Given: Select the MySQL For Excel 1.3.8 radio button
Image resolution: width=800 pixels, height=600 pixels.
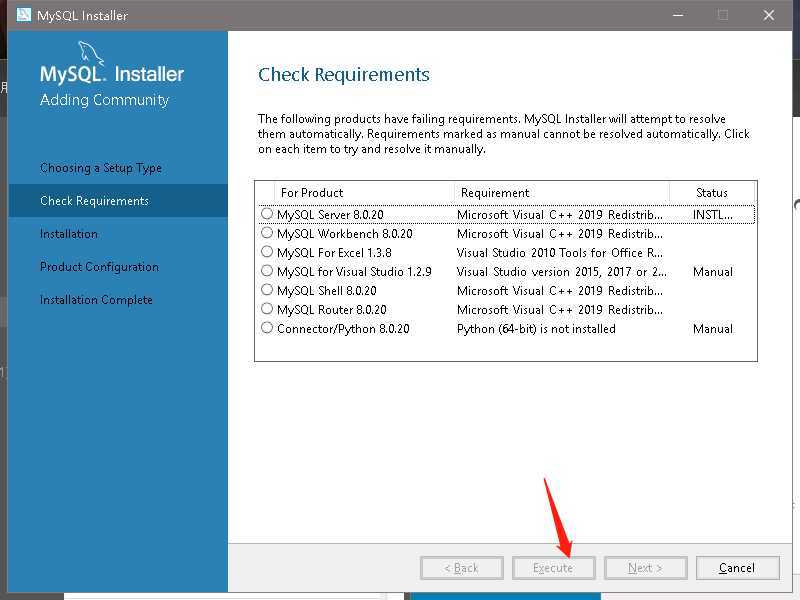Looking at the screenshot, I should pos(267,252).
